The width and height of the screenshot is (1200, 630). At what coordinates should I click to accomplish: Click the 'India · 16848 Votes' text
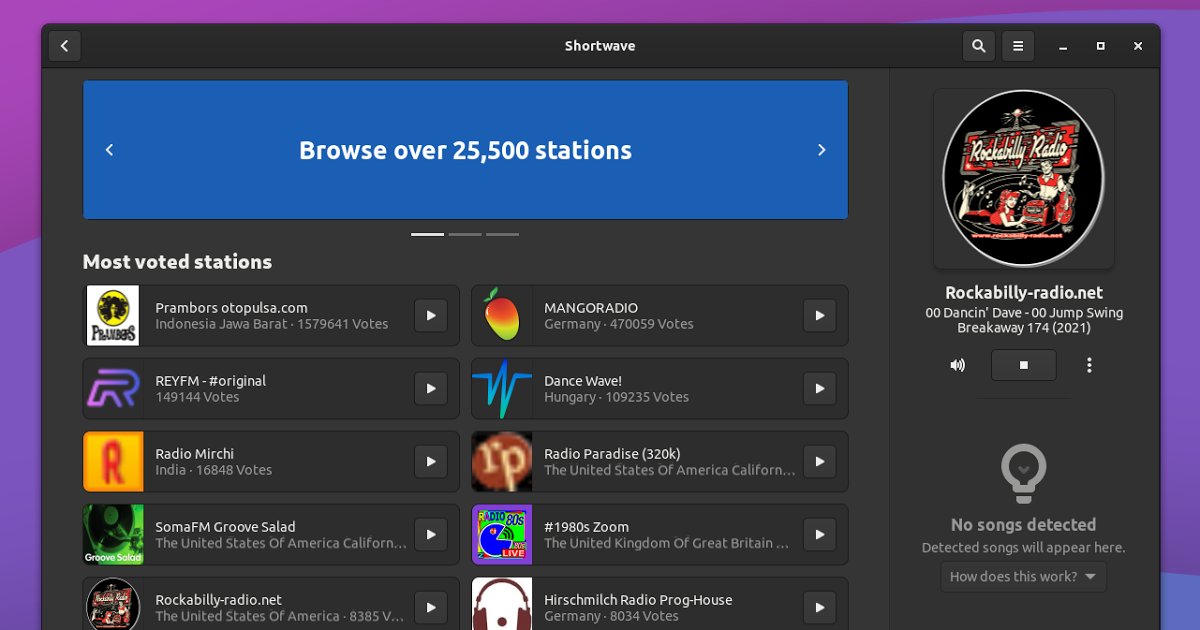[x=213, y=470]
